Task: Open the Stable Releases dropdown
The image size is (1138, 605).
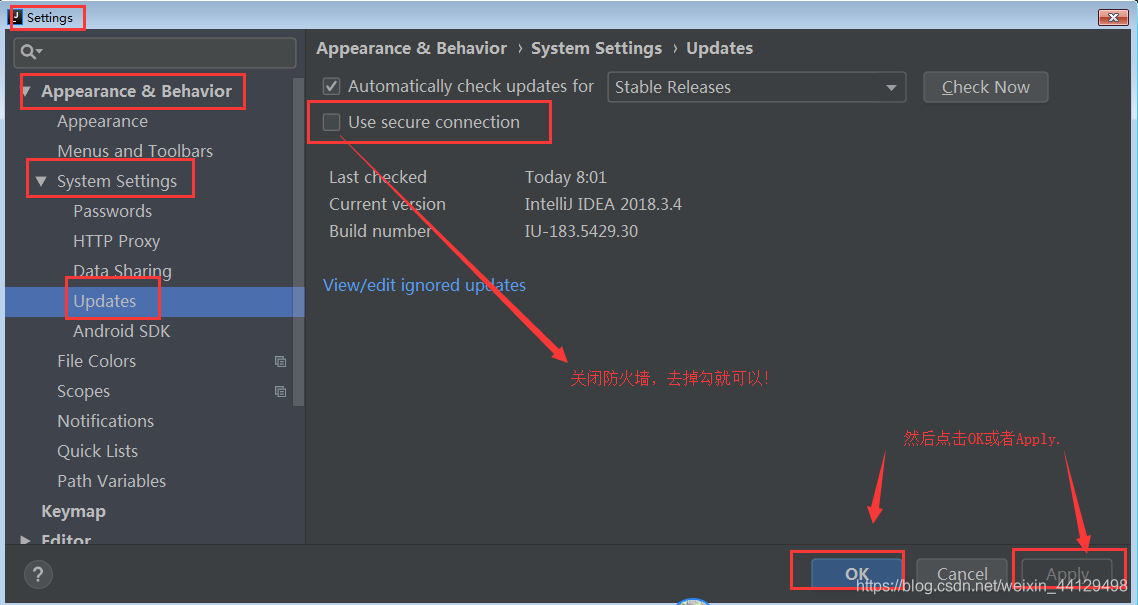Action: click(x=756, y=87)
